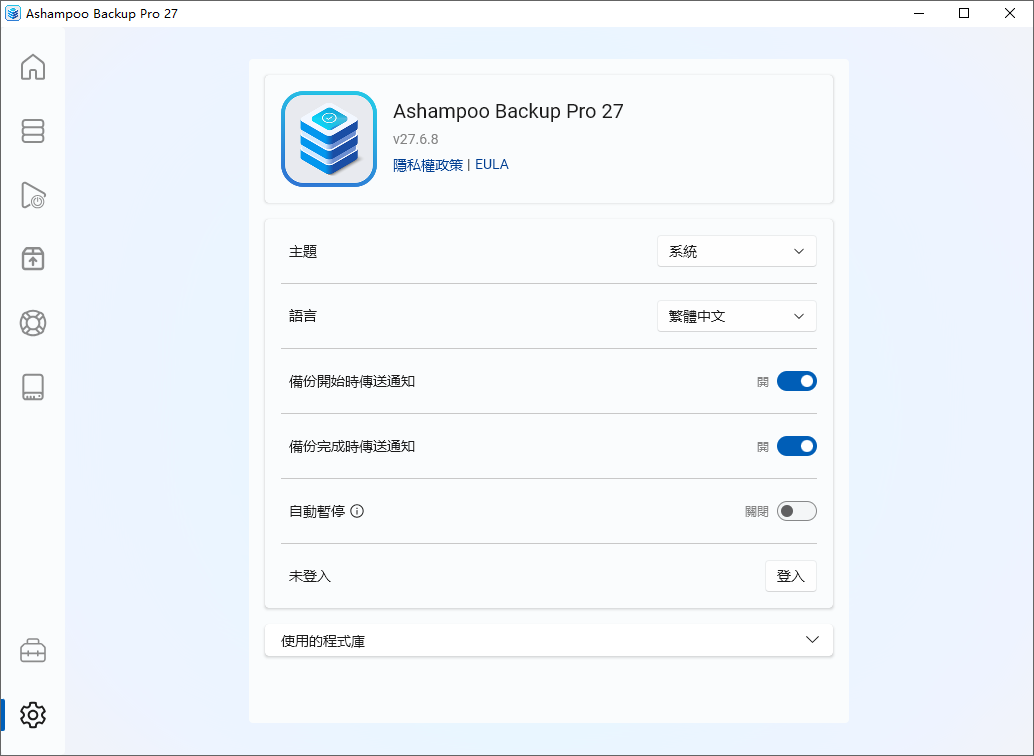Expand the 使用的程式庫 section

(549, 641)
